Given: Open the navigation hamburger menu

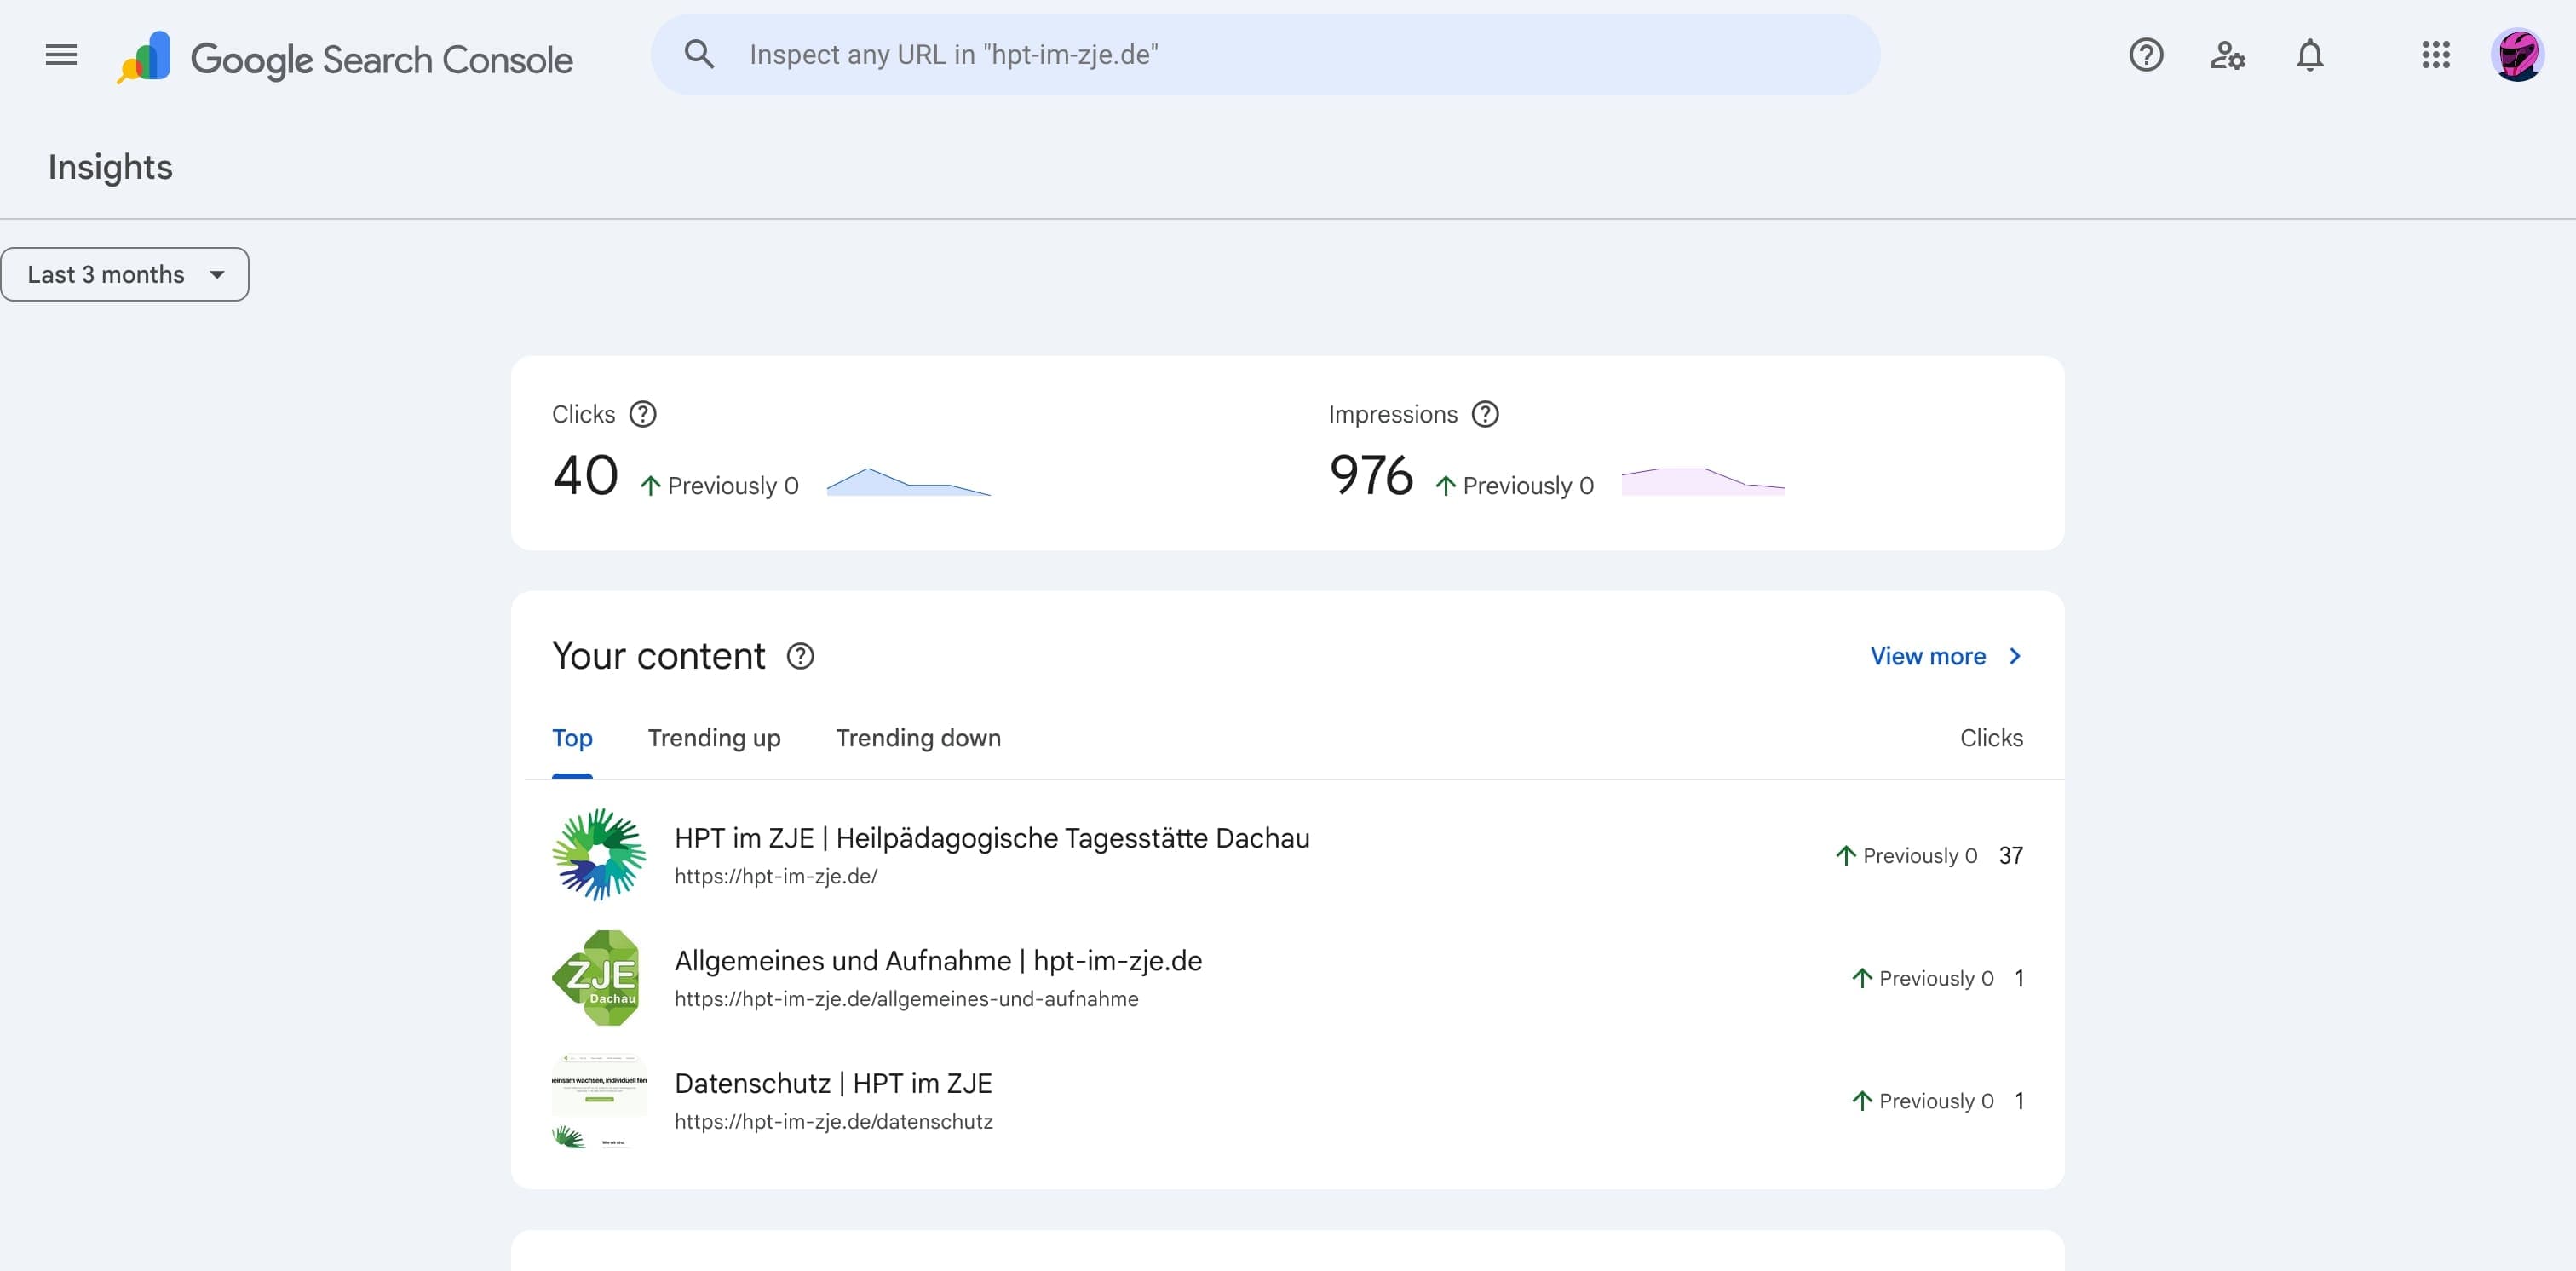Looking at the screenshot, I should [x=60, y=55].
